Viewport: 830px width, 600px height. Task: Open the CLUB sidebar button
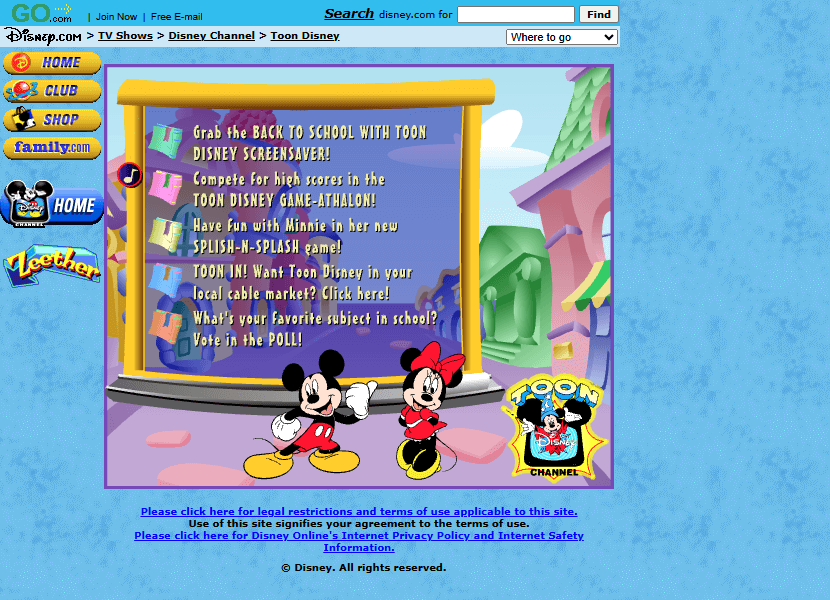click(52, 91)
